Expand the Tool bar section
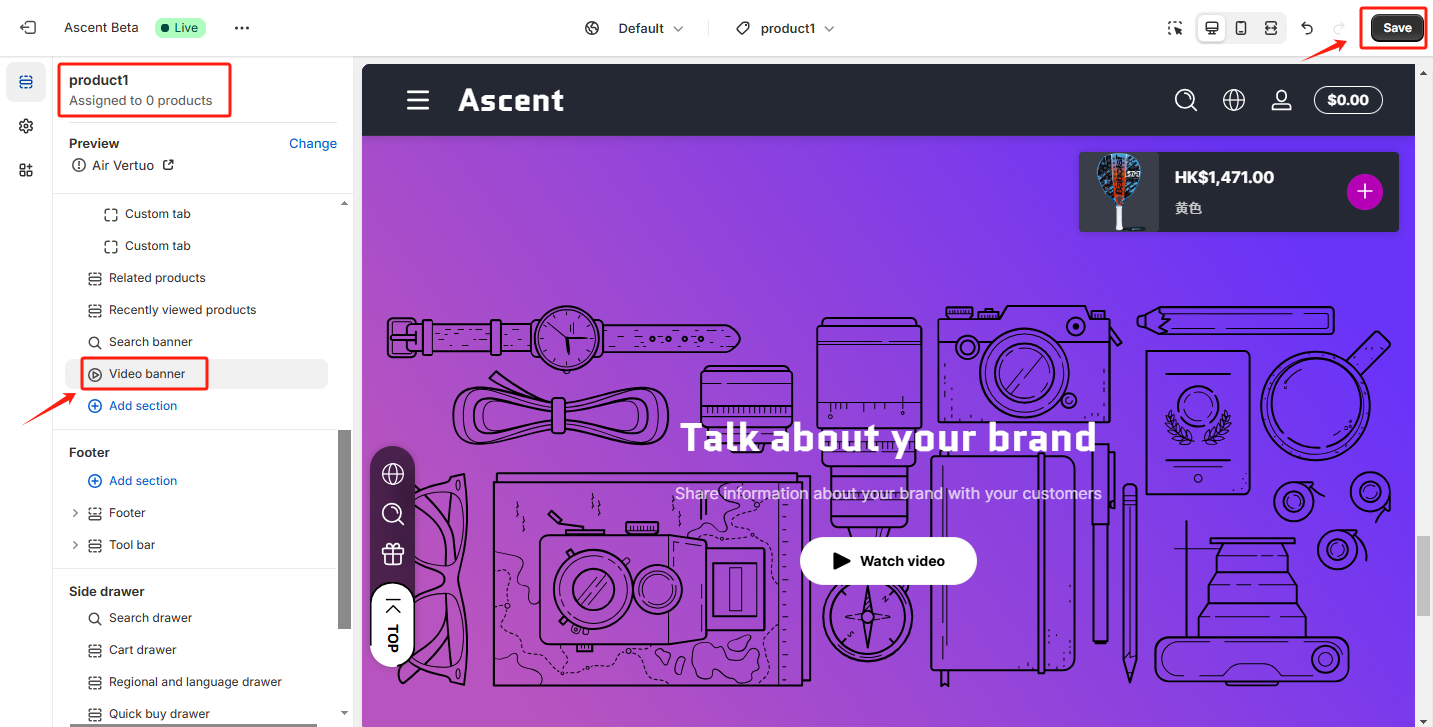Viewport: 1433px width, 727px height. (x=75, y=545)
